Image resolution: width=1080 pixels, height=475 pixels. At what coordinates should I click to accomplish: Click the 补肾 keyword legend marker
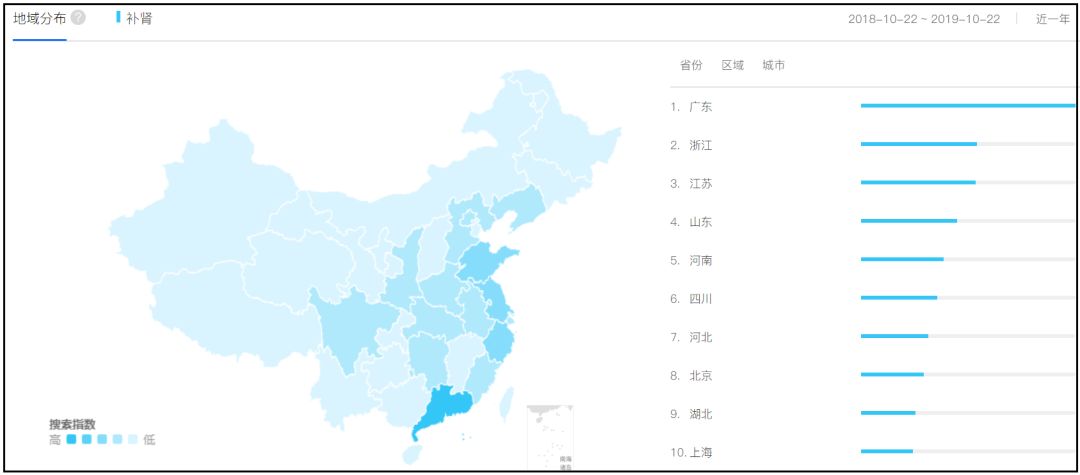118,17
